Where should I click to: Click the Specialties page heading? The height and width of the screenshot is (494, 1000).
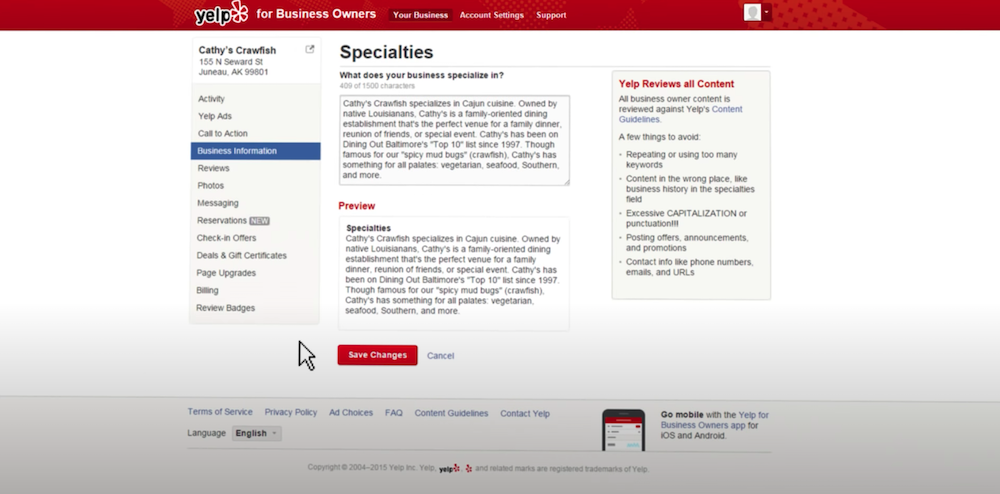tap(386, 52)
